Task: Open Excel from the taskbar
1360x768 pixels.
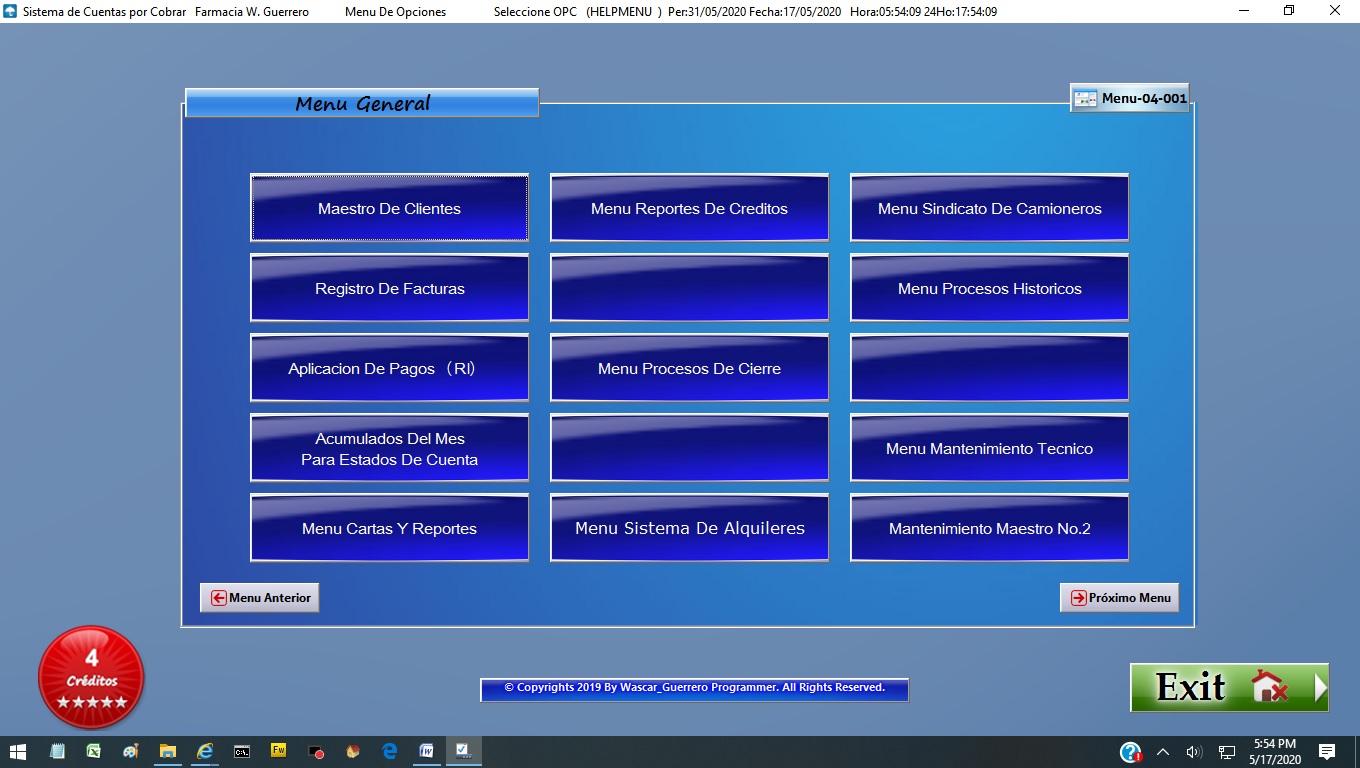Action: point(93,751)
